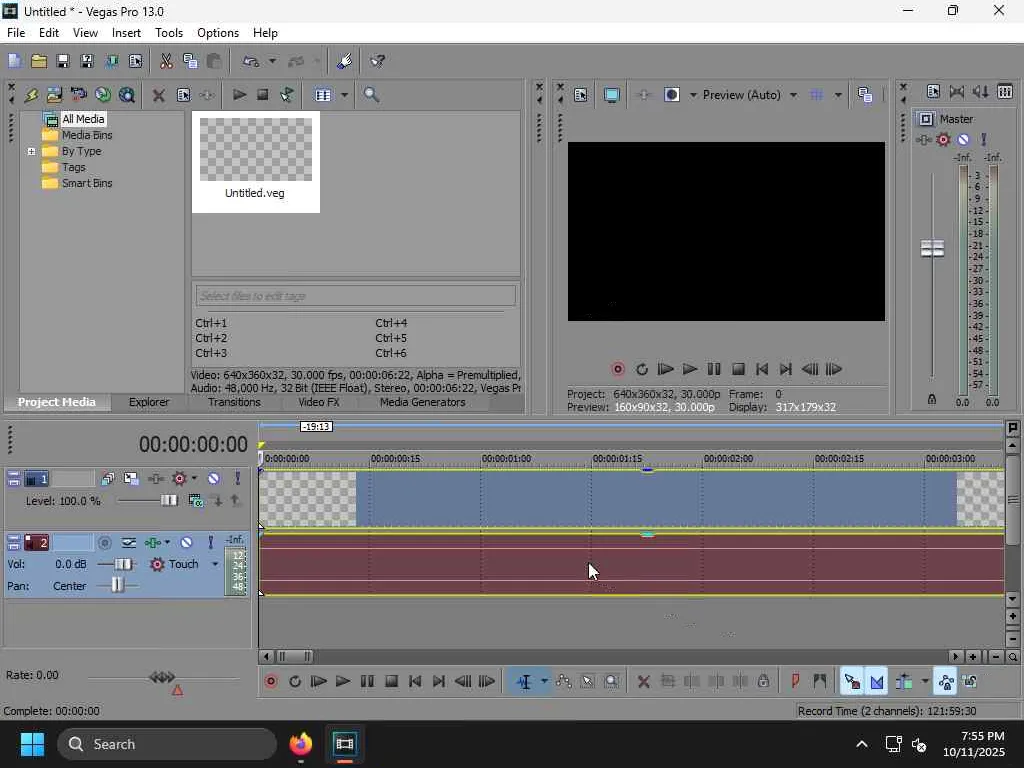
Task: Open Project Properties from the main toolbar
Action: tap(136, 61)
